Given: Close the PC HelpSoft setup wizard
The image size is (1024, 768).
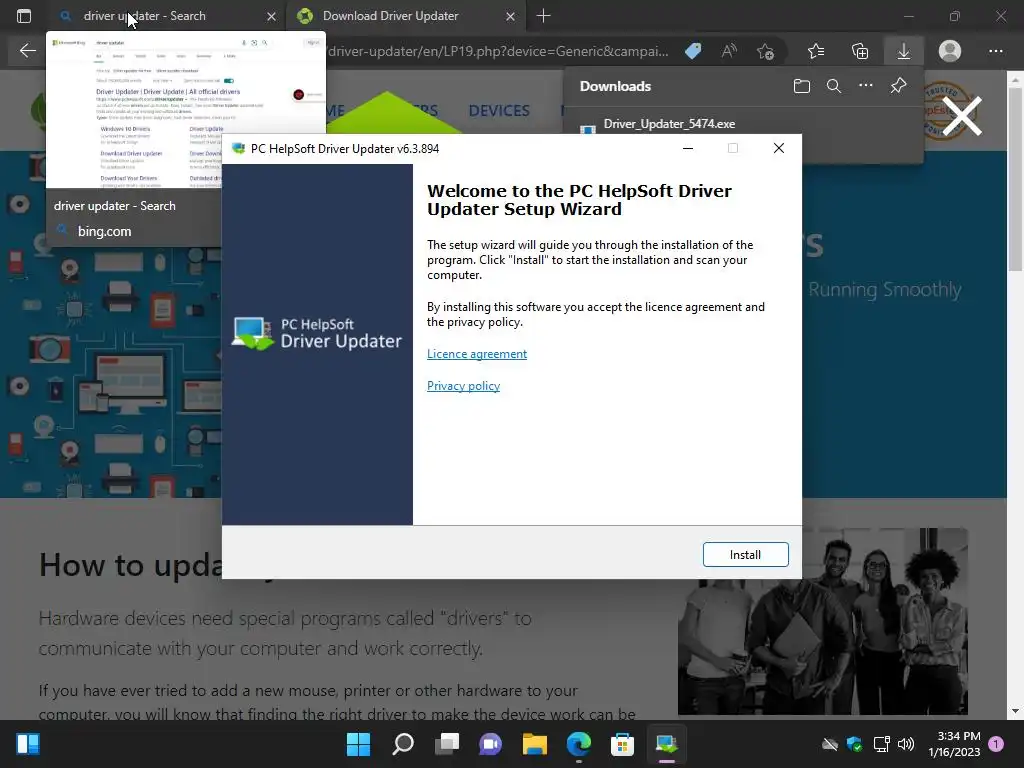Looking at the screenshot, I should 778,148.
